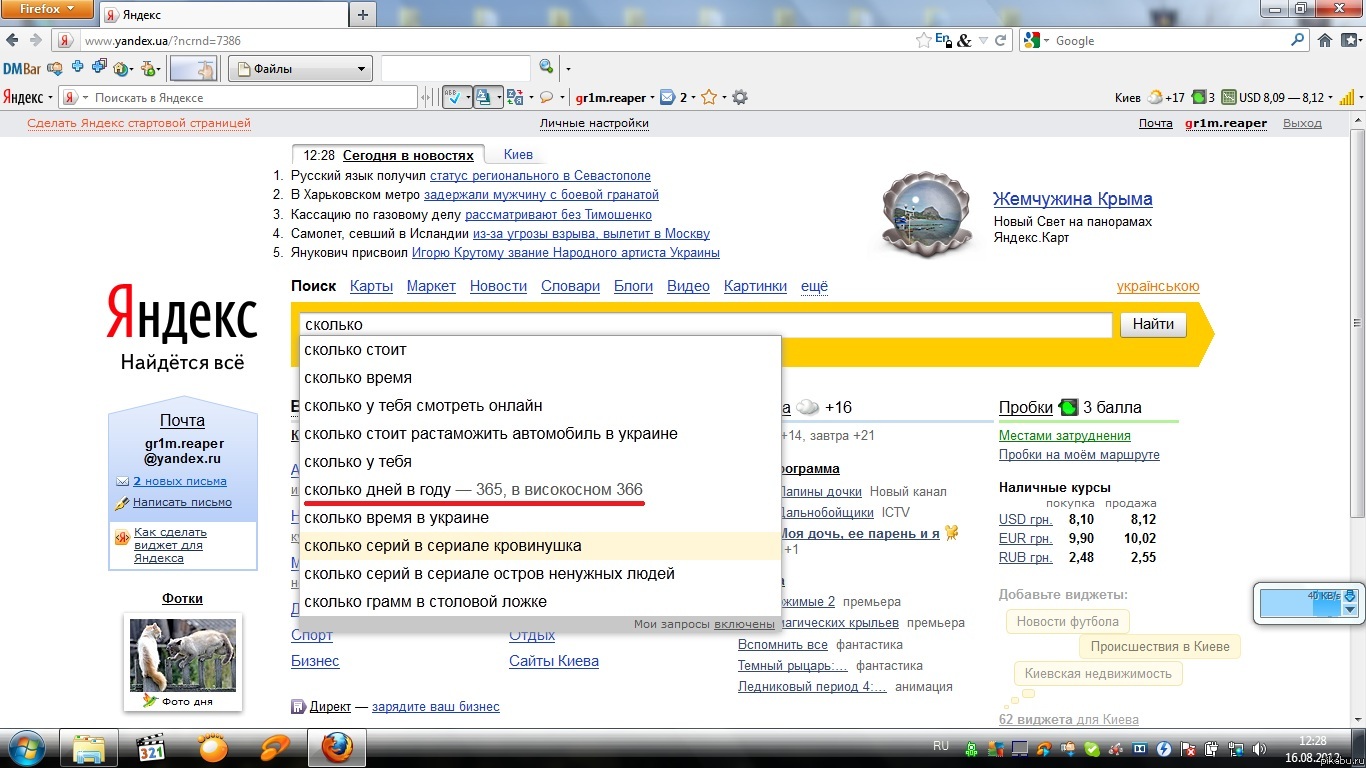Open the Фото дня cats thumbnail
Screen dimensions: 1366x768
[183, 655]
